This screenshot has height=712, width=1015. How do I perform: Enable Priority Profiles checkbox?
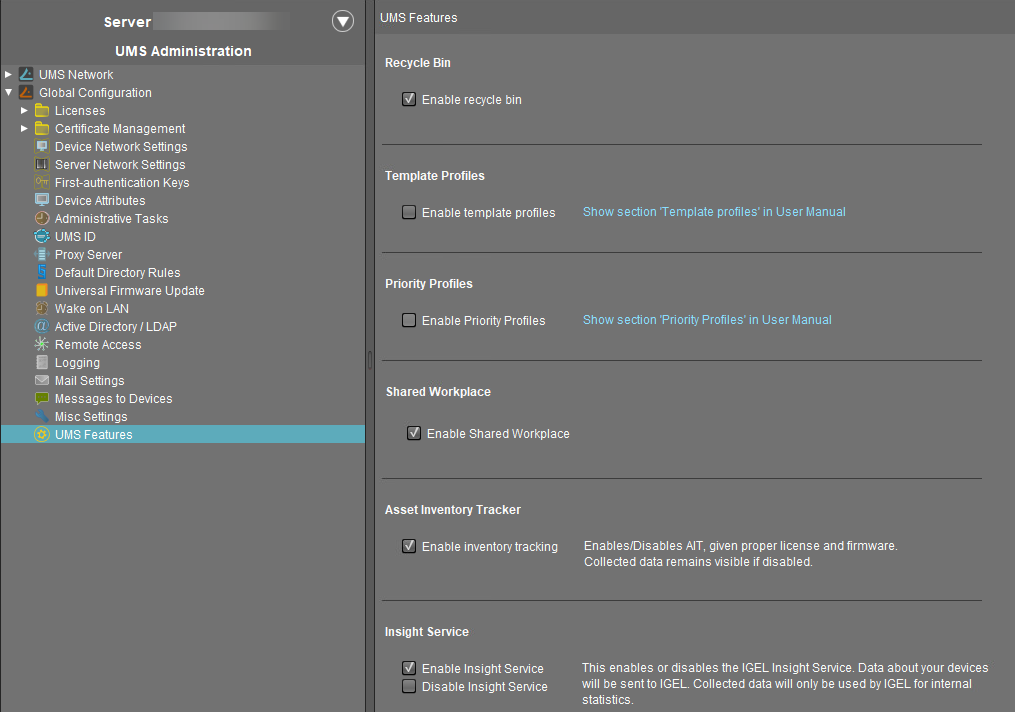coord(409,321)
